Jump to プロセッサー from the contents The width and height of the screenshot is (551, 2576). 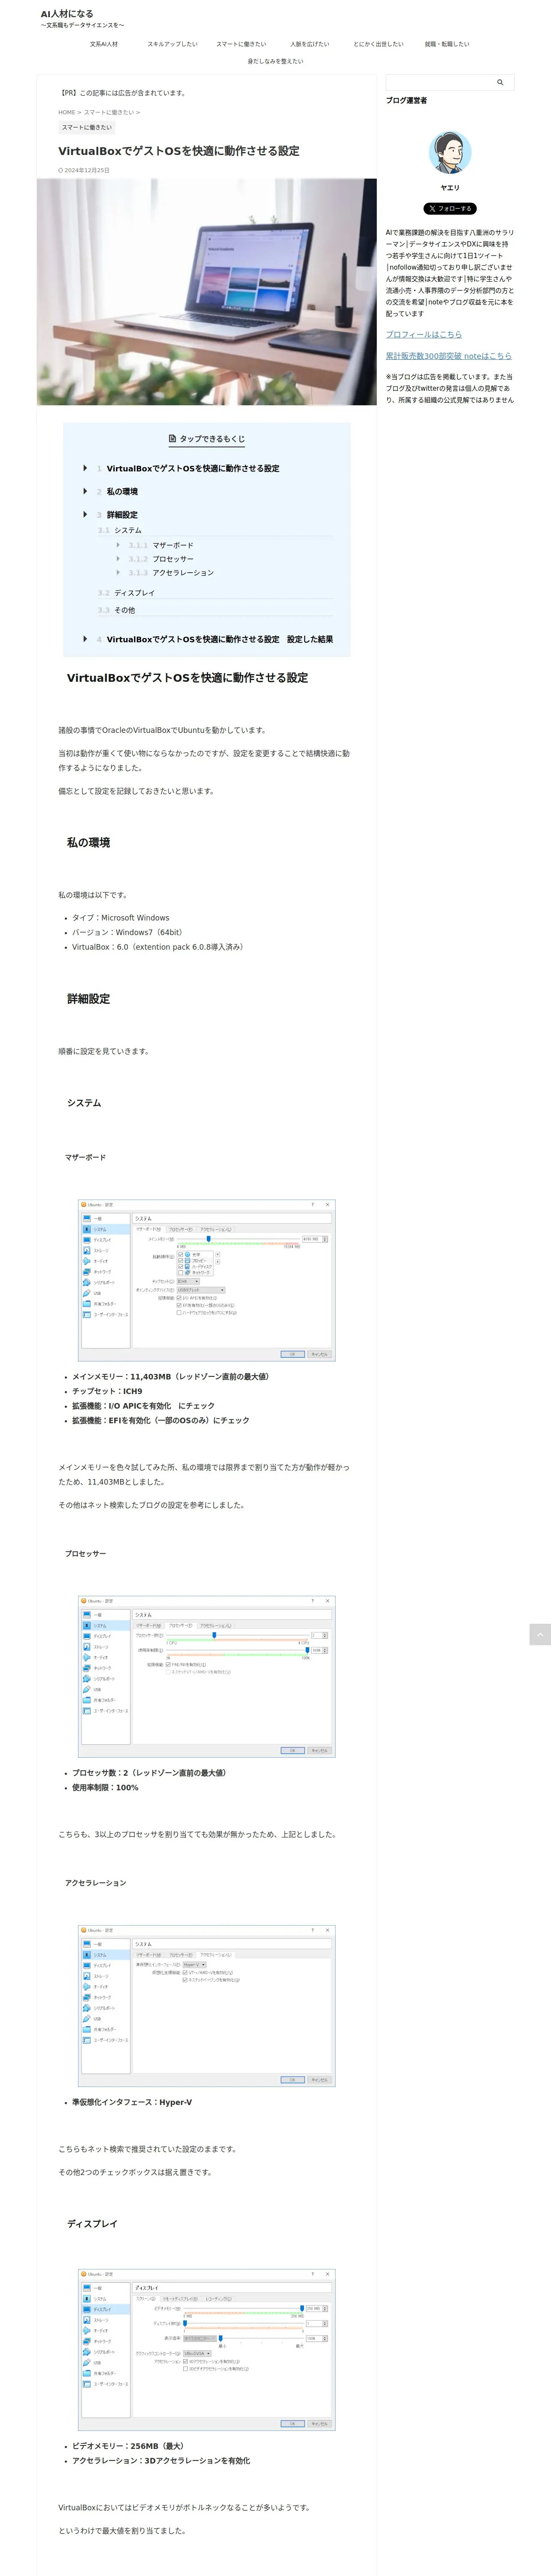click(173, 559)
